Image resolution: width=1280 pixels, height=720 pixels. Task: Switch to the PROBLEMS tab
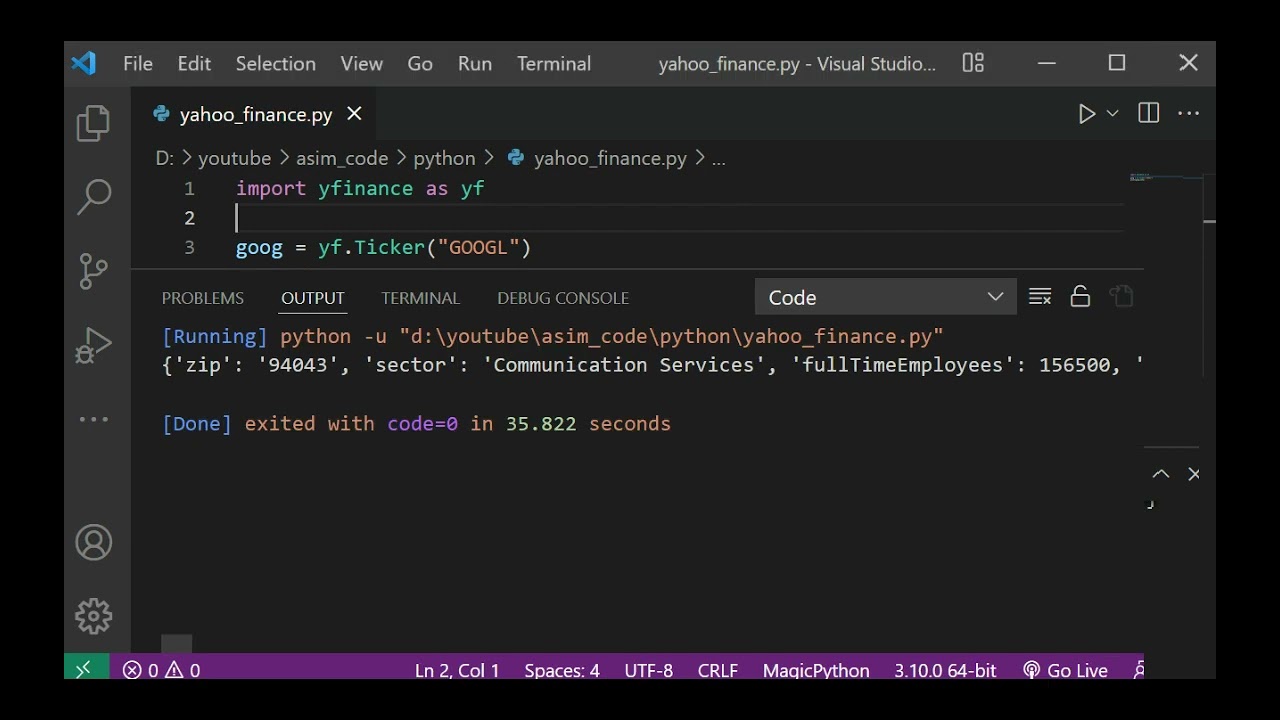[203, 298]
